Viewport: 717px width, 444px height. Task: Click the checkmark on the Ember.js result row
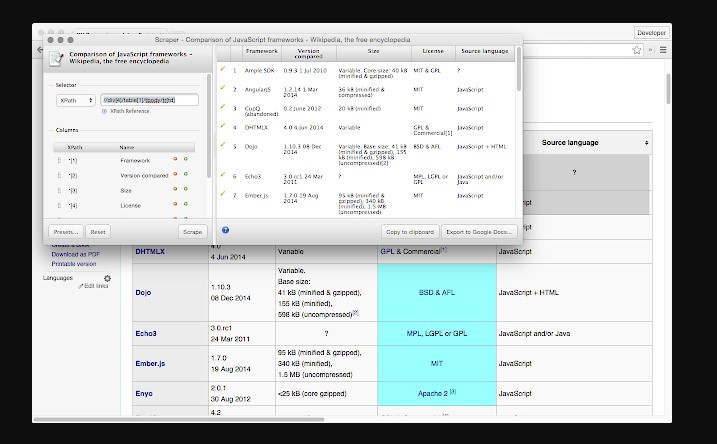tap(223, 193)
